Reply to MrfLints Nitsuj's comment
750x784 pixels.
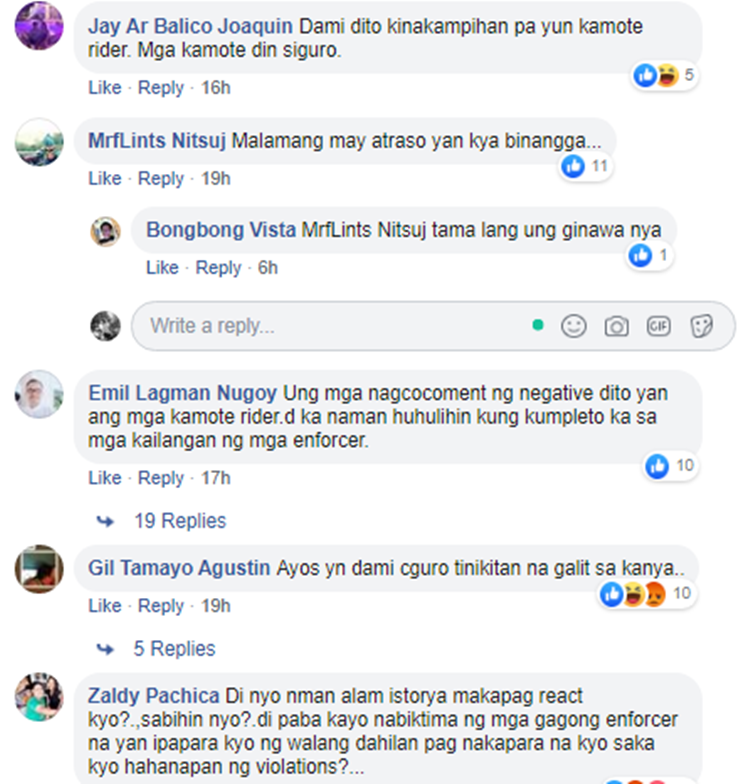(x=161, y=178)
